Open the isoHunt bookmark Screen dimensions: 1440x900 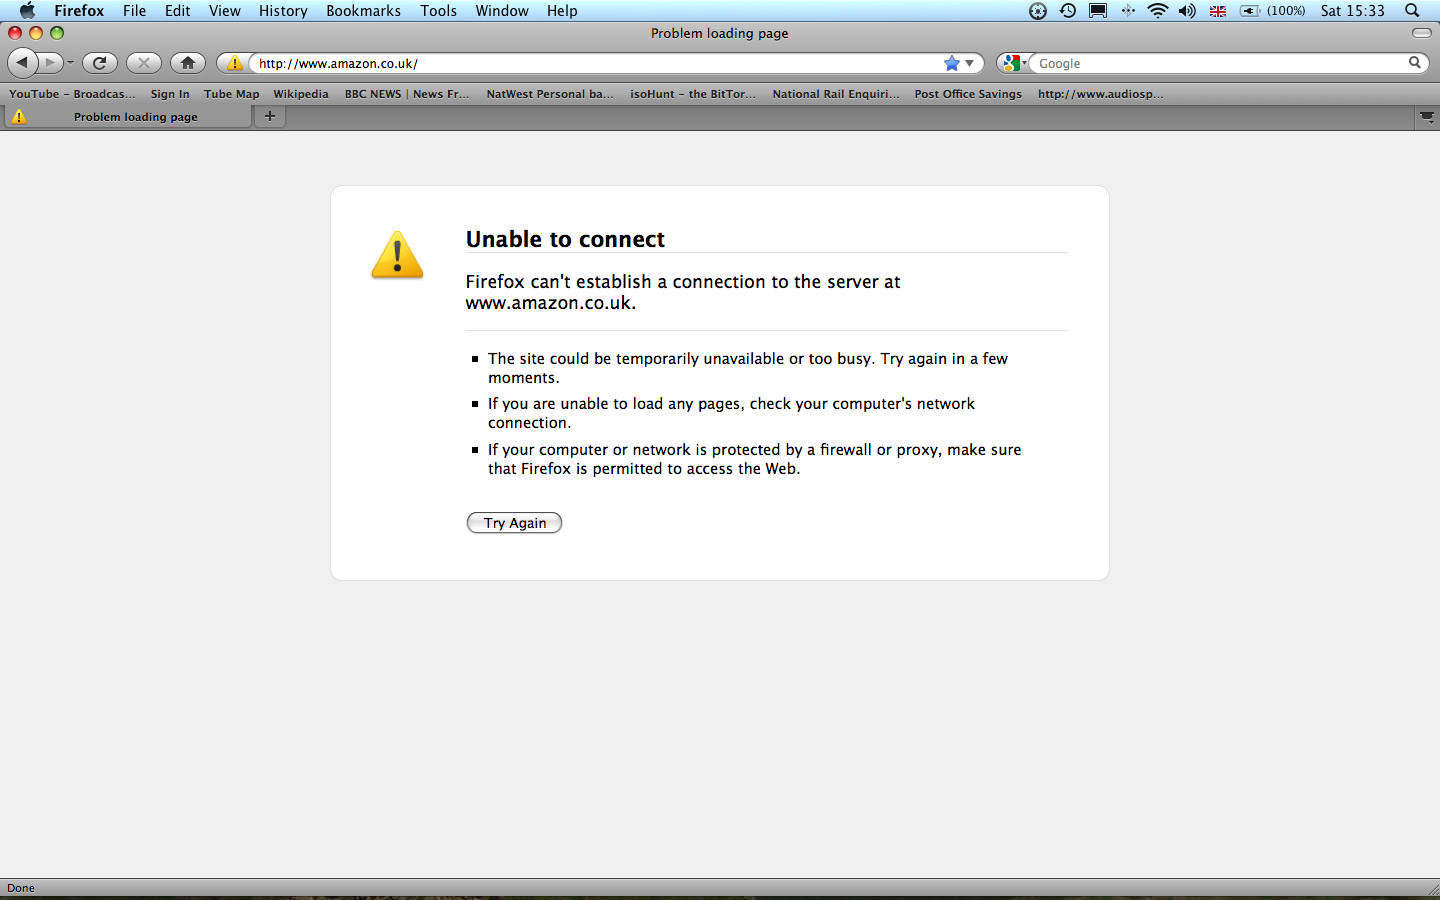(x=693, y=94)
